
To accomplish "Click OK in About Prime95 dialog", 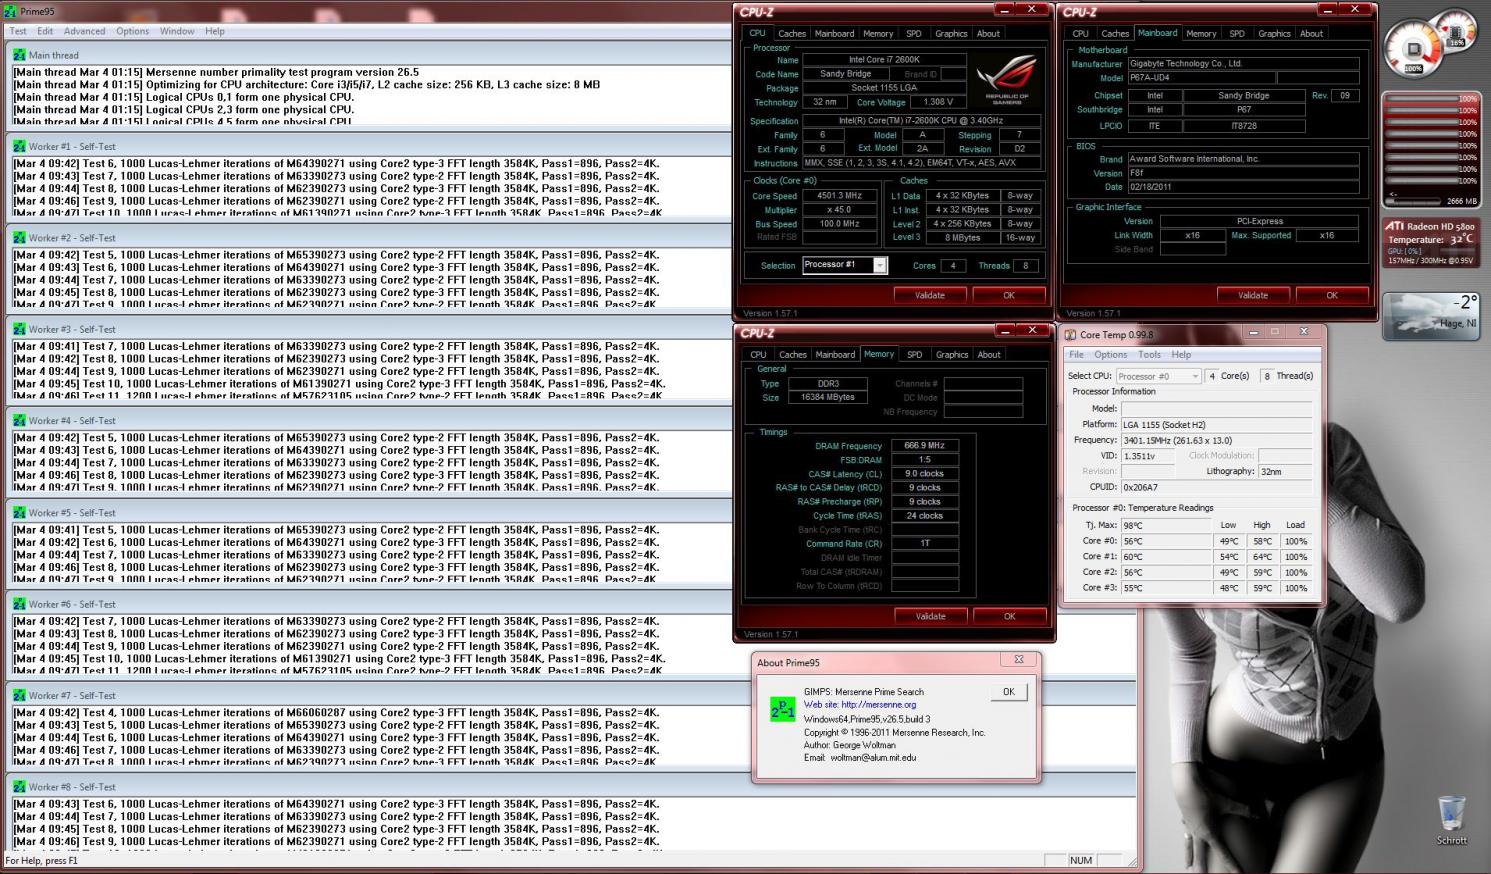I will pos(1008,692).
